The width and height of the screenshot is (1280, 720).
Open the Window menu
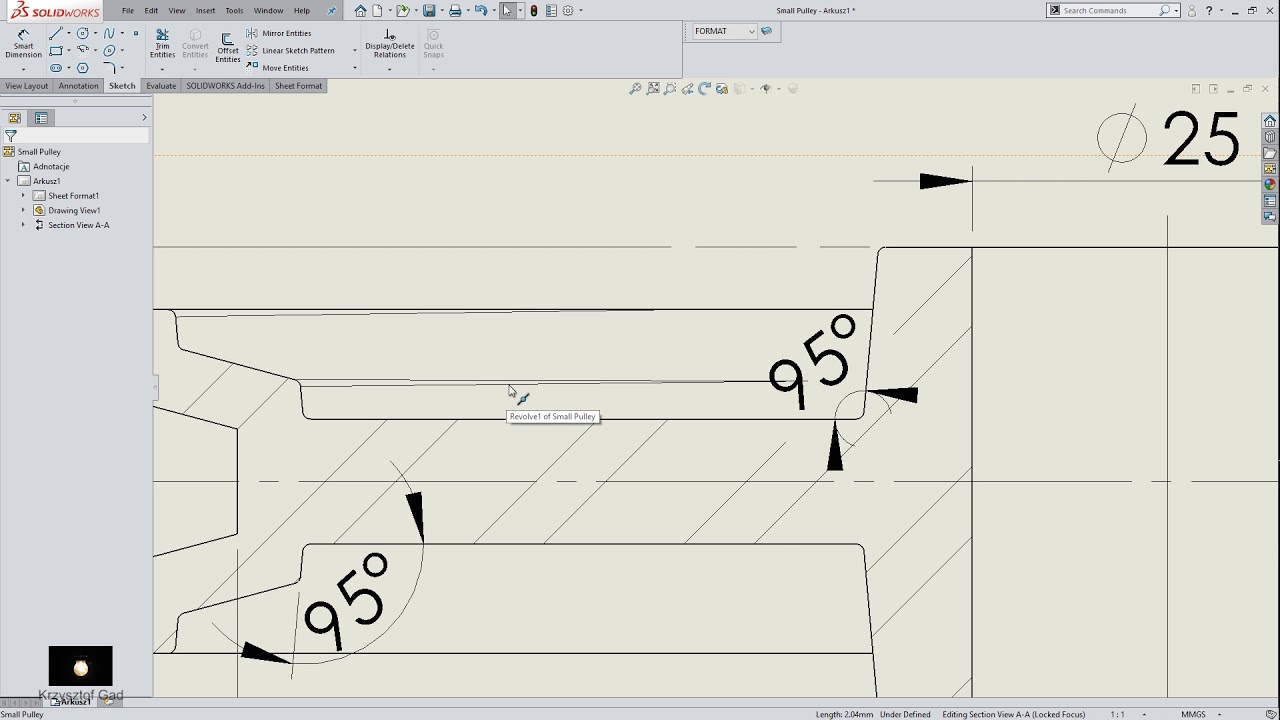tap(268, 10)
